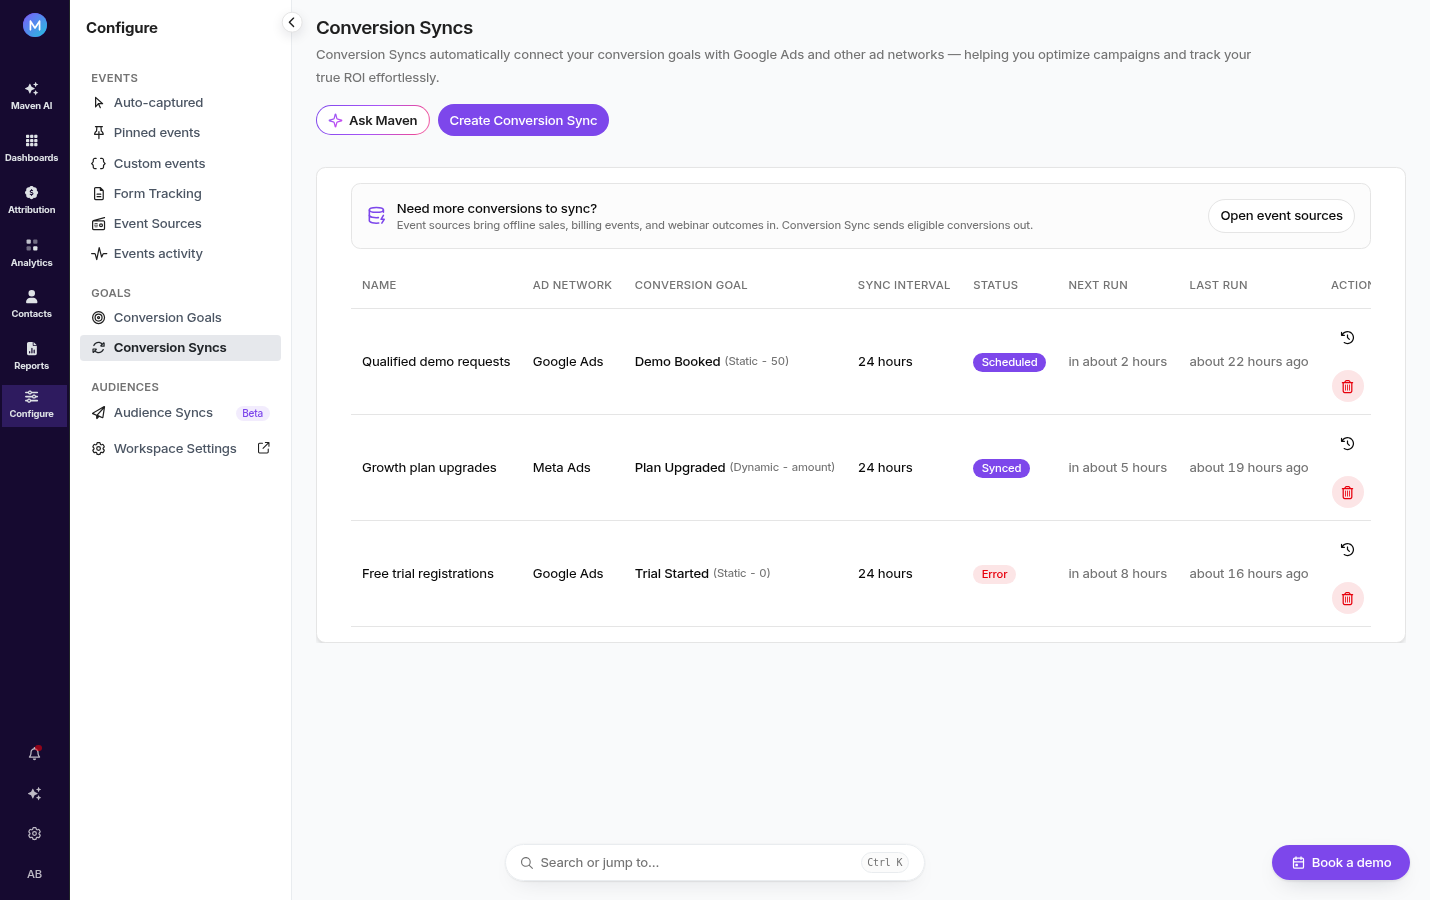The height and width of the screenshot is (900, 1430).
Task: View sync history for Qualified demo requests
Action: pyautogui.click(x=1348, y=338)
